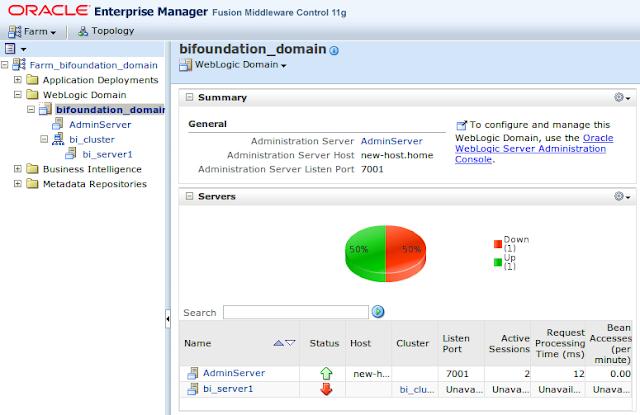Click the search go arrow icon
Viewport: 640px width, 415px height.
coord(378,312)
